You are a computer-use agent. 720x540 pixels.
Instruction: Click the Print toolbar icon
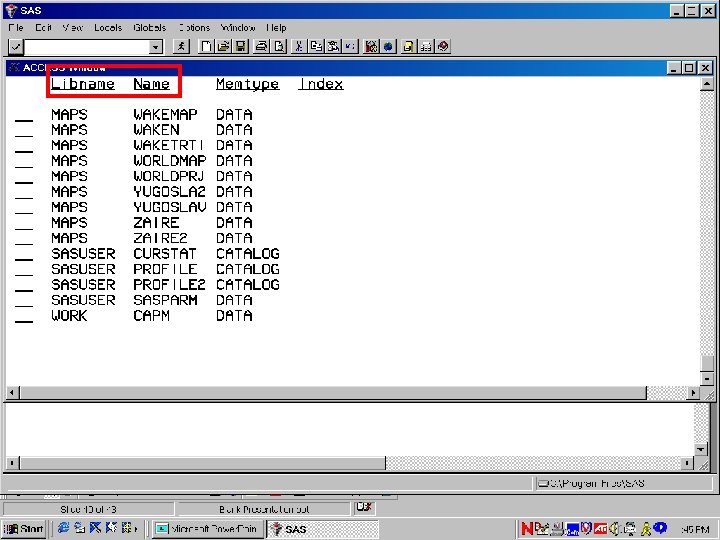262,46
